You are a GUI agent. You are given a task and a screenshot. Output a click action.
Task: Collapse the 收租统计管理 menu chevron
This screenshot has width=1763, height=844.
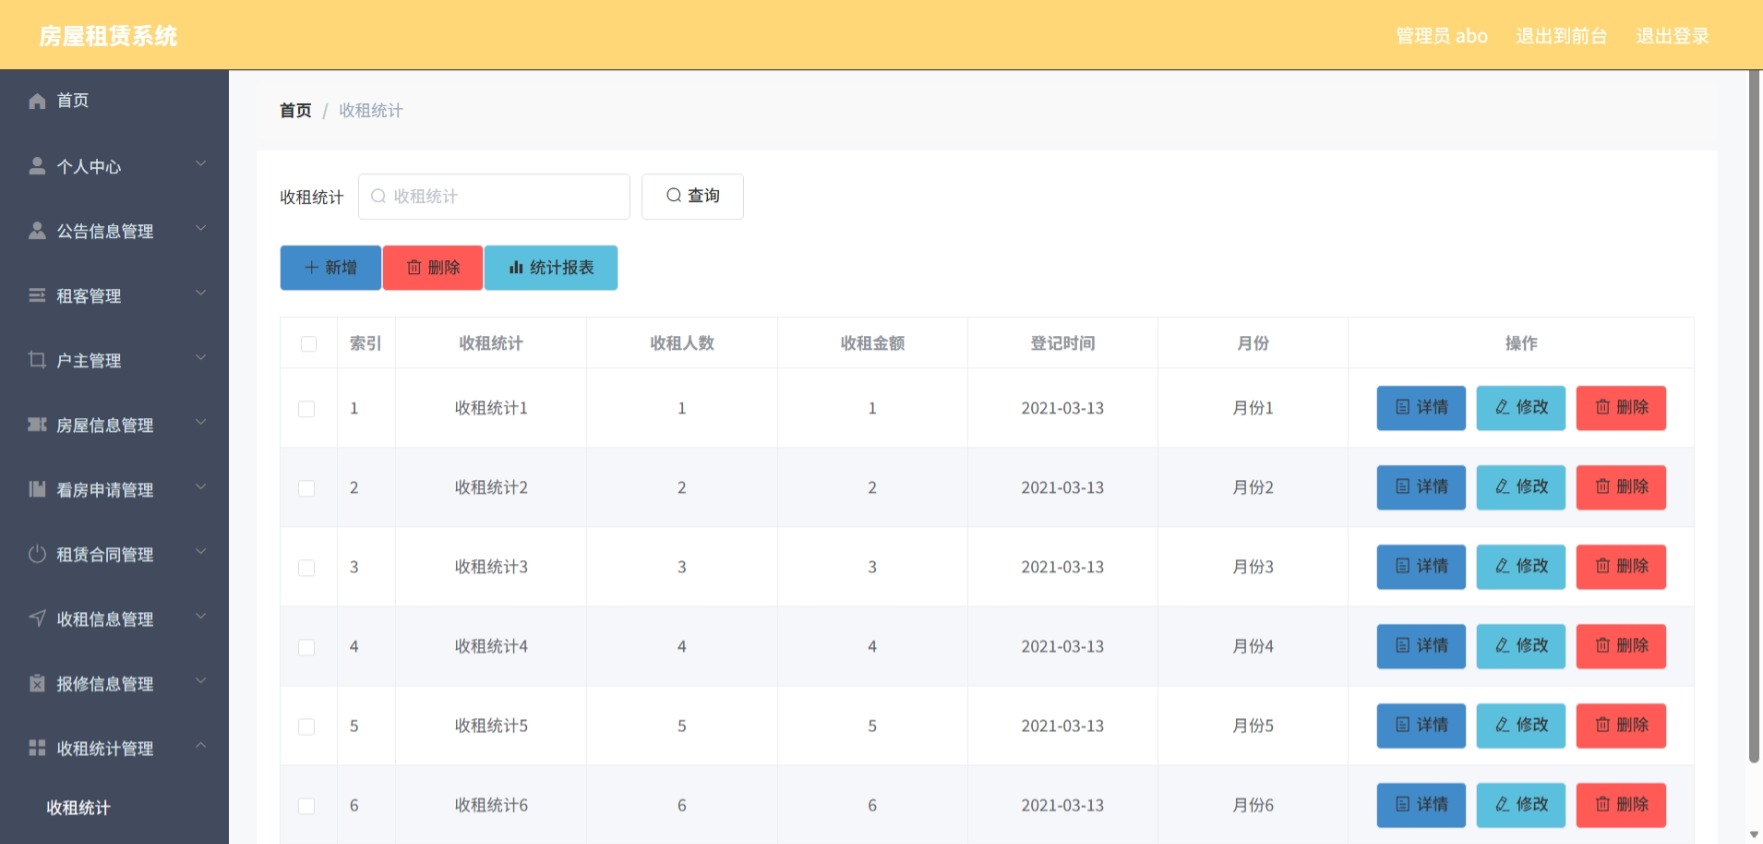pos(201,745)
